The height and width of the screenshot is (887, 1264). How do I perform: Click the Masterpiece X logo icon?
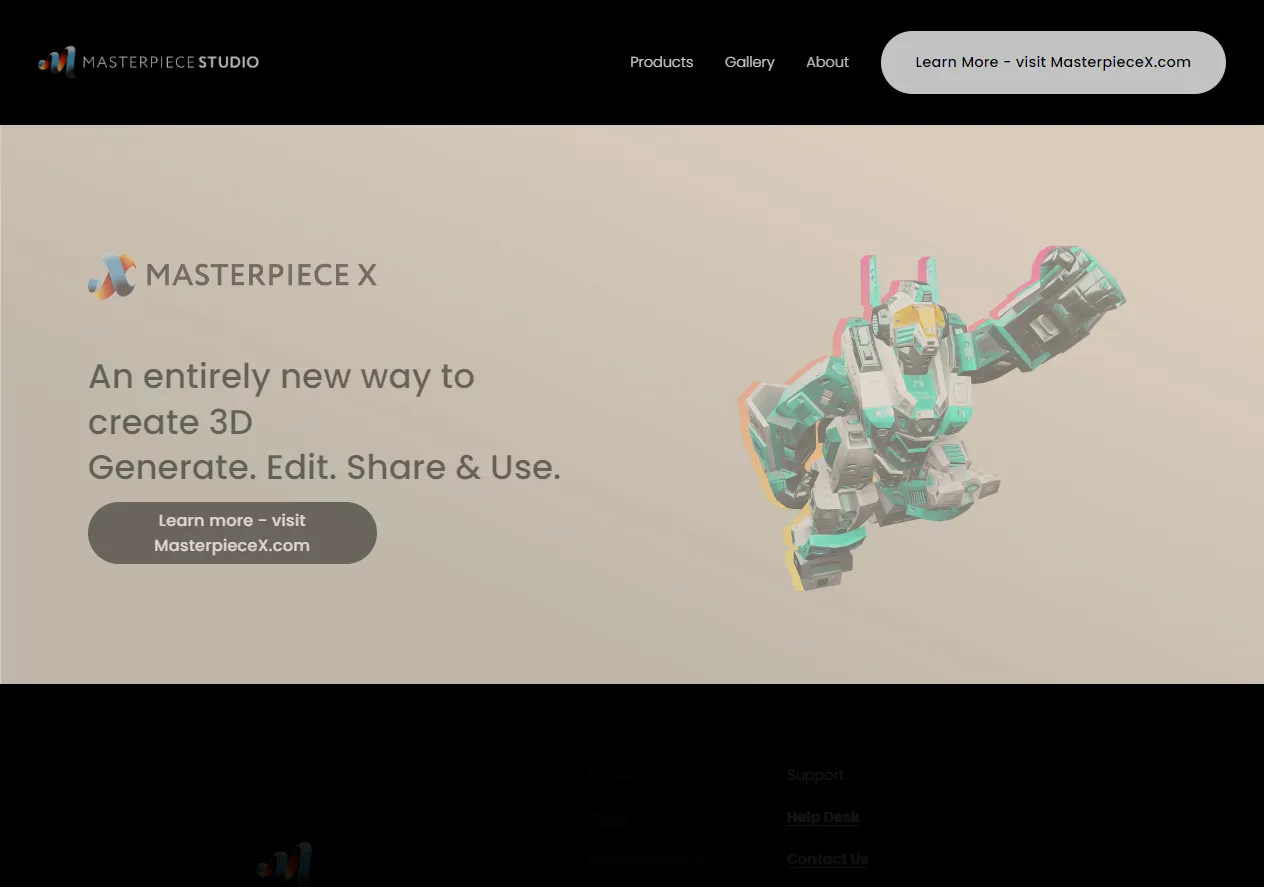(x=112, y=276)
